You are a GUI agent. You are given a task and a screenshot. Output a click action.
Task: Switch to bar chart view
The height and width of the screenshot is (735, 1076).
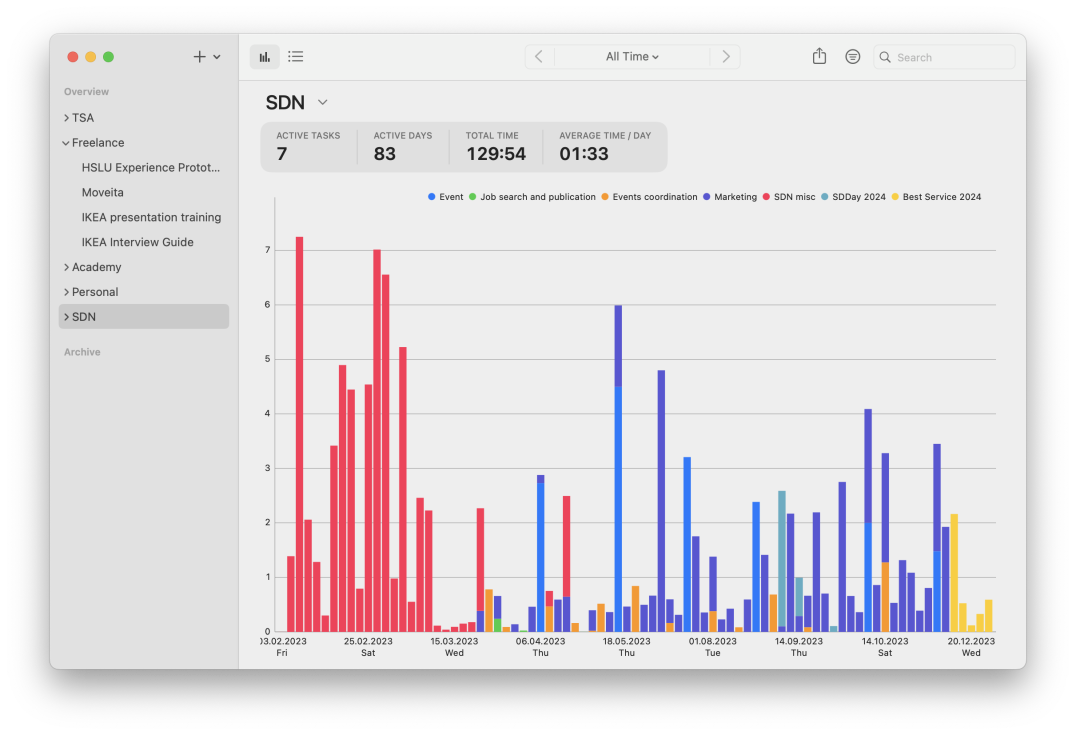265,57
